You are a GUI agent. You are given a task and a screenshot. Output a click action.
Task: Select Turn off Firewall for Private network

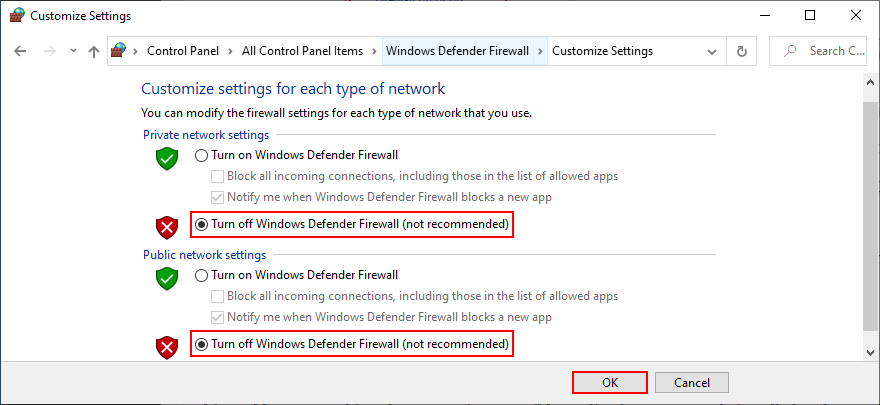coord(202,224)
